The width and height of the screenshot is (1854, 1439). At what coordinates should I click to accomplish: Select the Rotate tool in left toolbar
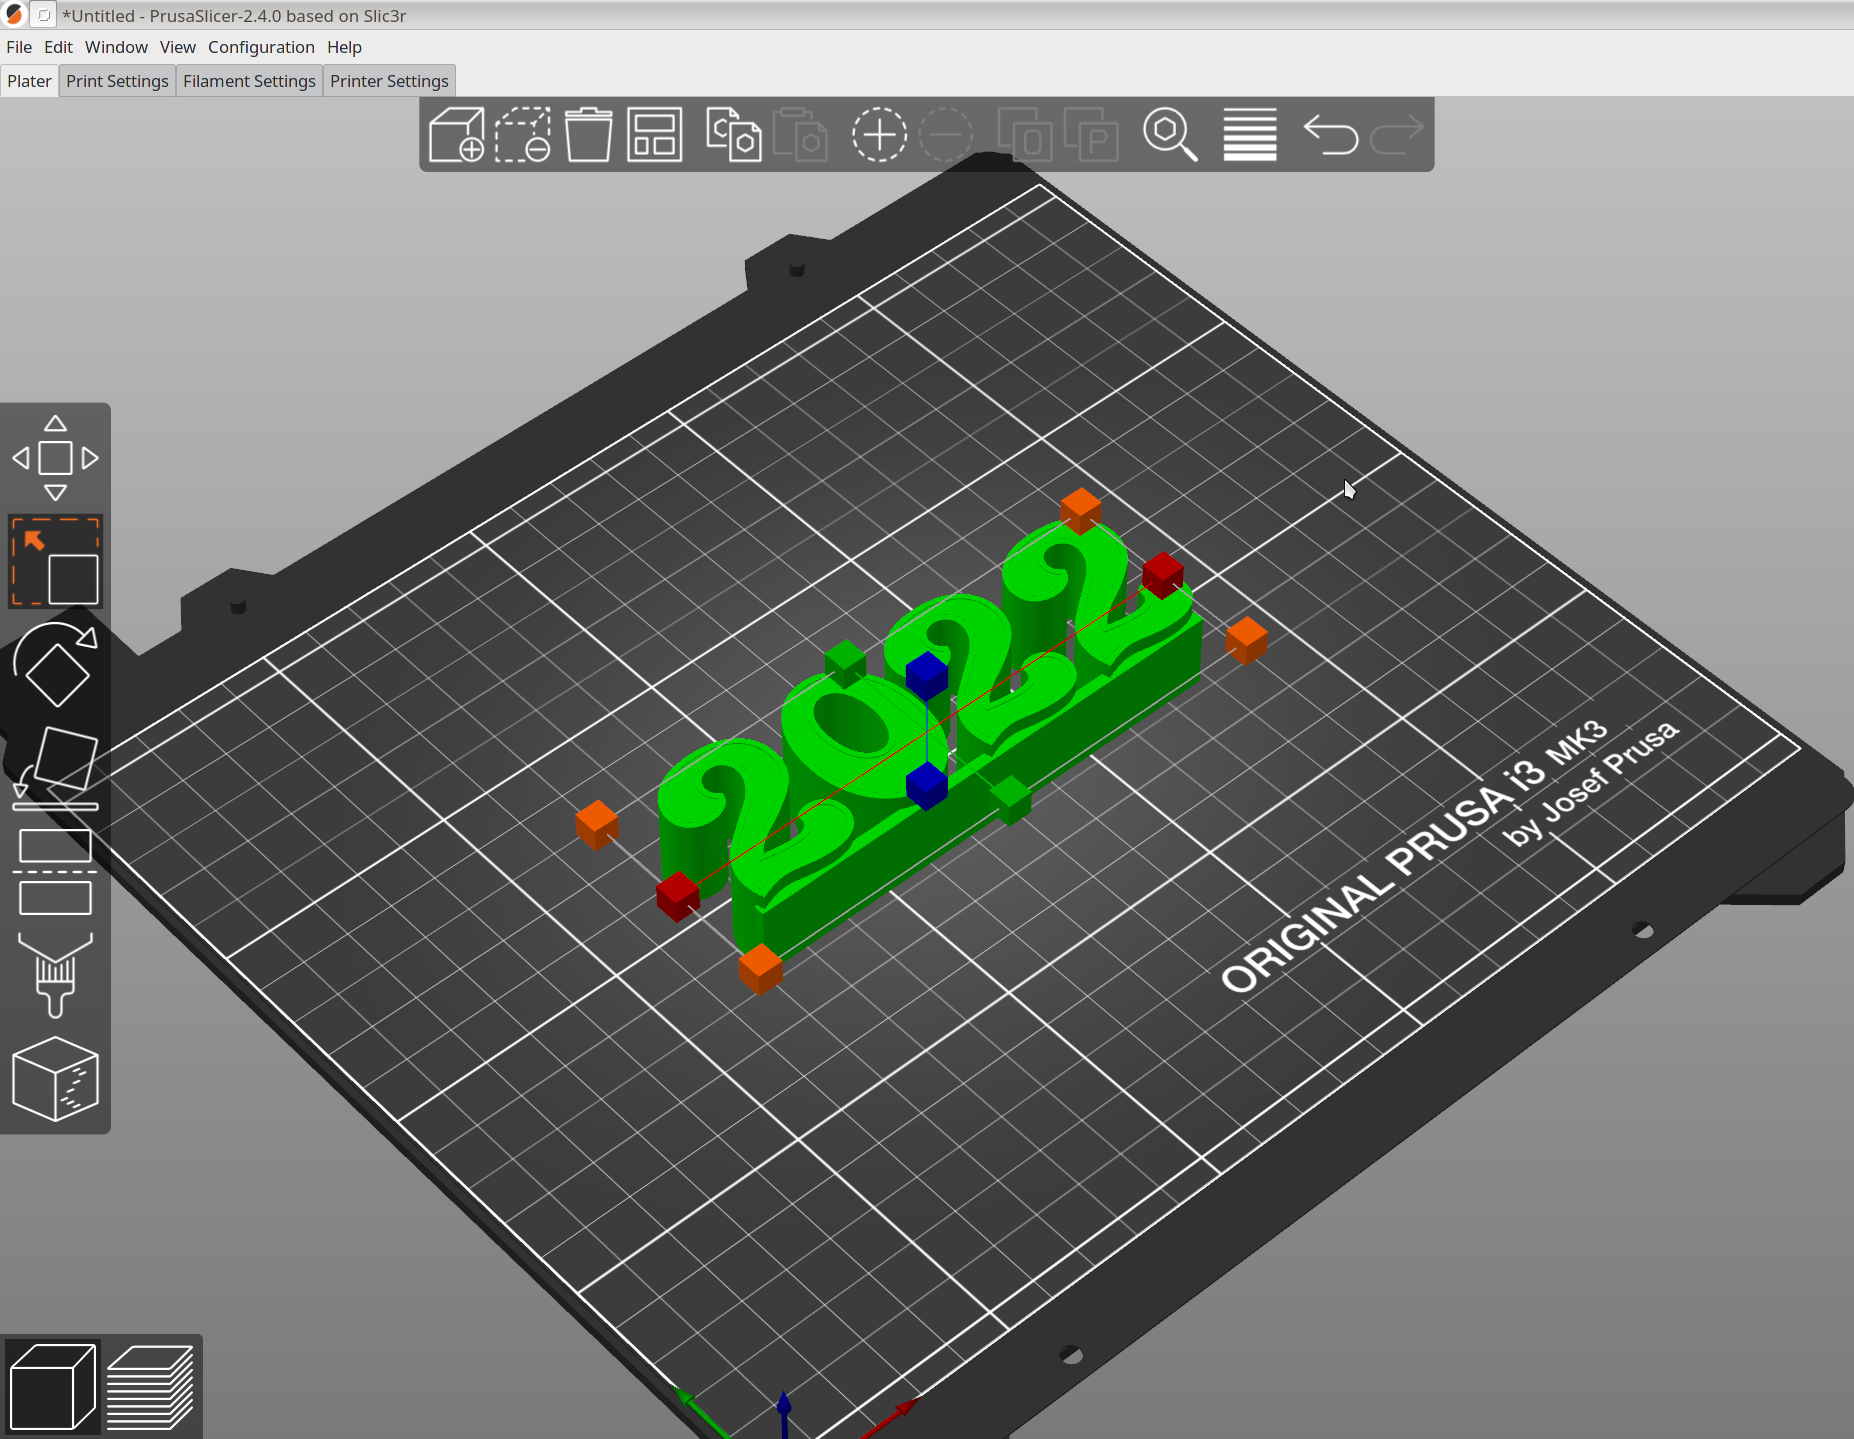tap(55, 665)
